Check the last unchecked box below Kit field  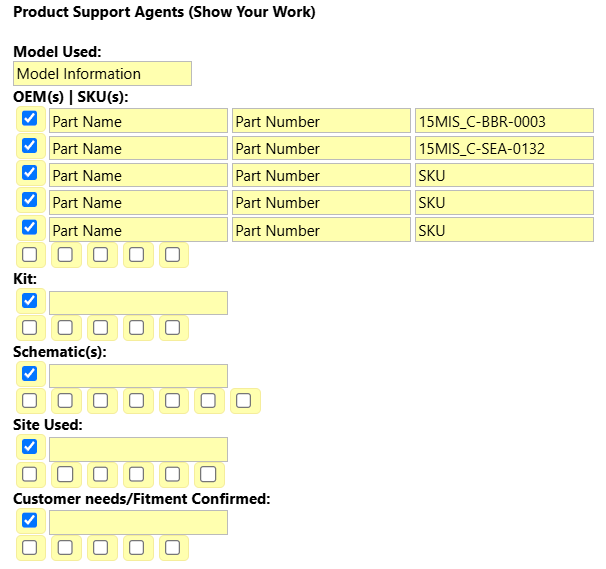[172, 327]
